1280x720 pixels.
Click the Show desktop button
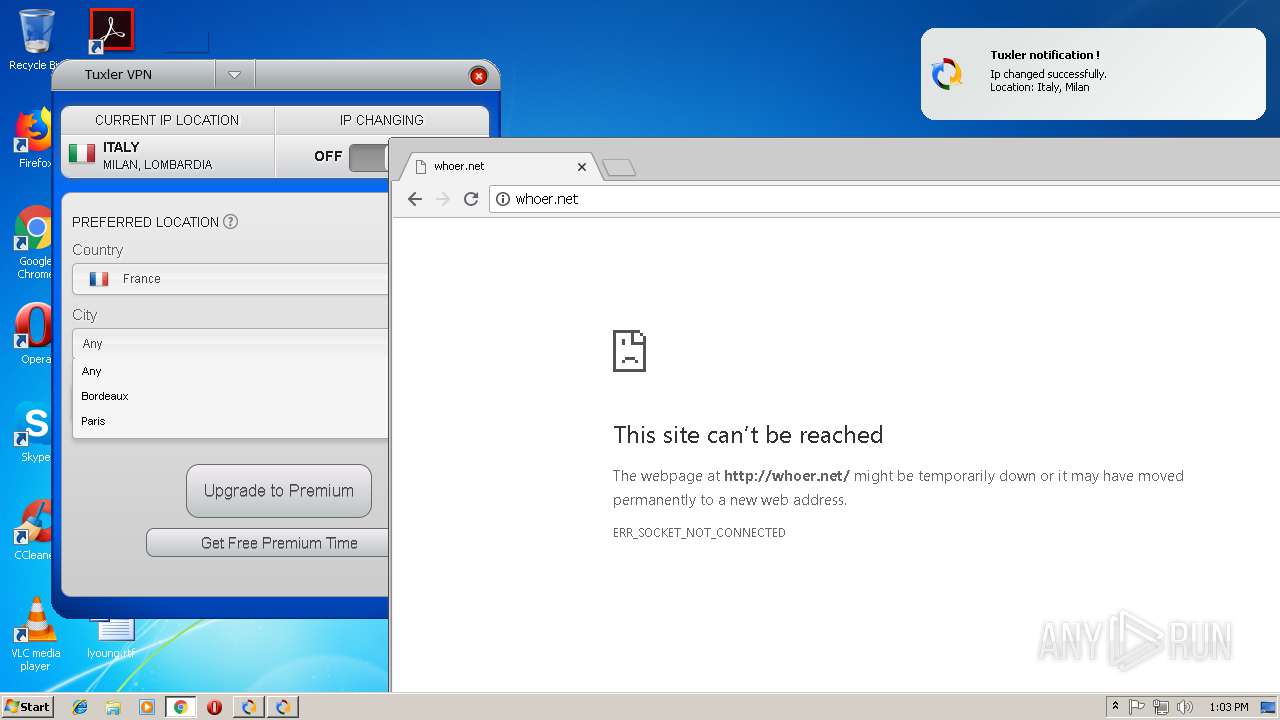point(1269,707)
